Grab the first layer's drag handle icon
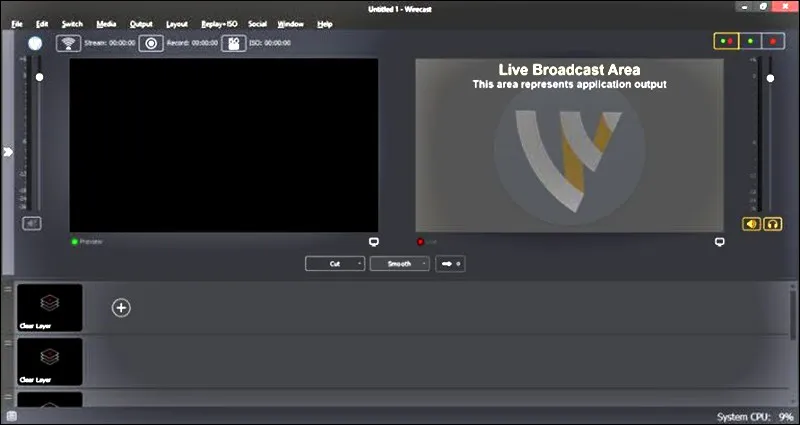800x425 pixels. [x=8, y=289]
